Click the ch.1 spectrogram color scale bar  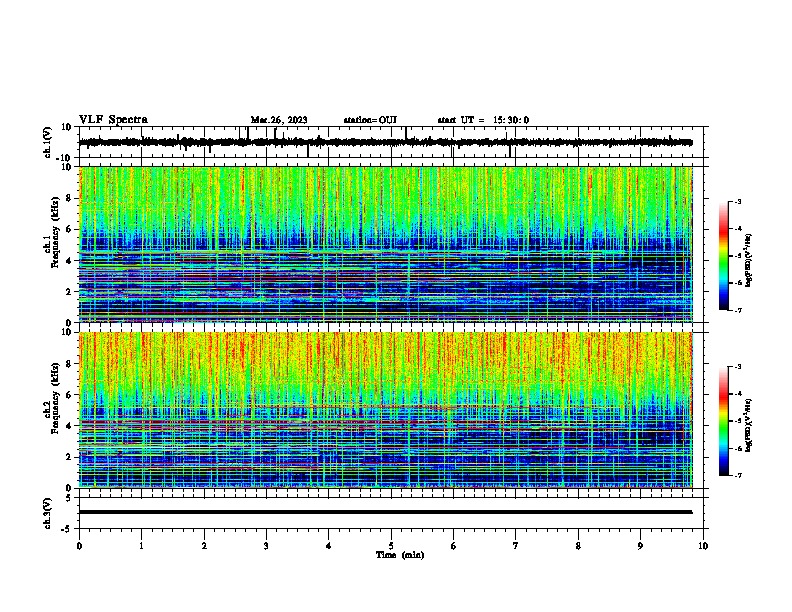(723, 256)
